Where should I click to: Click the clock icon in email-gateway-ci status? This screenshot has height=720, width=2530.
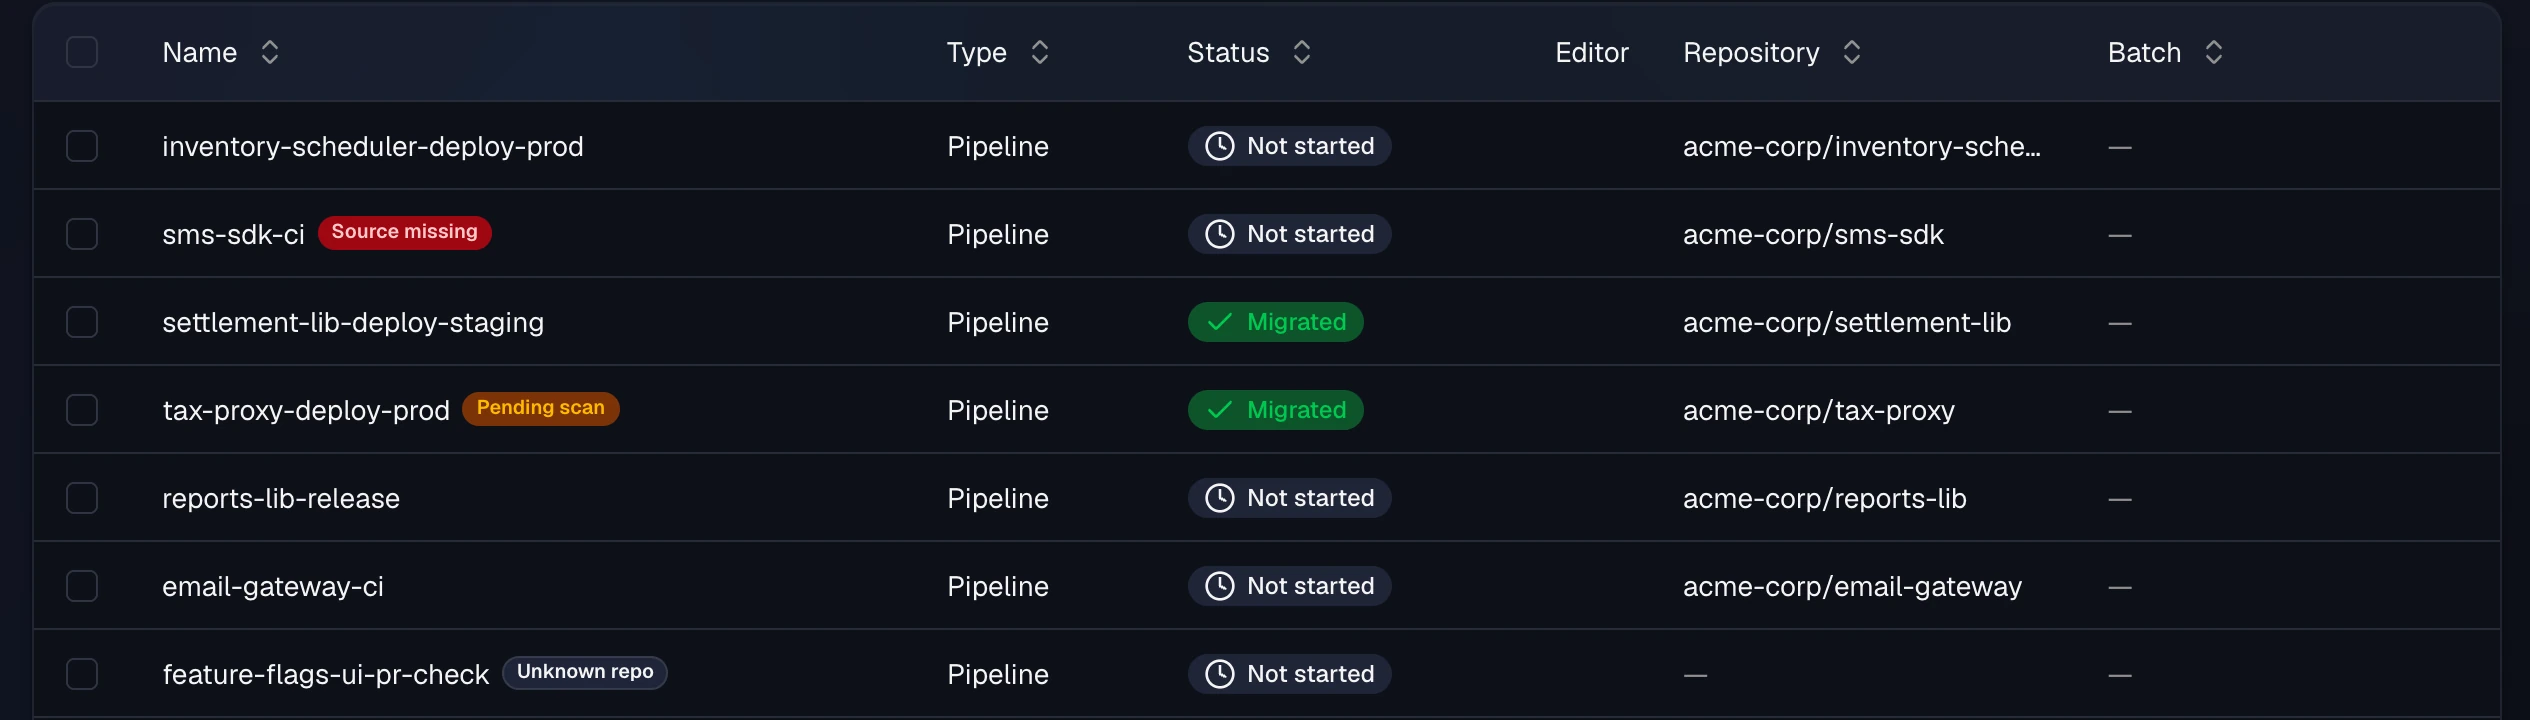coord(1220,586)
